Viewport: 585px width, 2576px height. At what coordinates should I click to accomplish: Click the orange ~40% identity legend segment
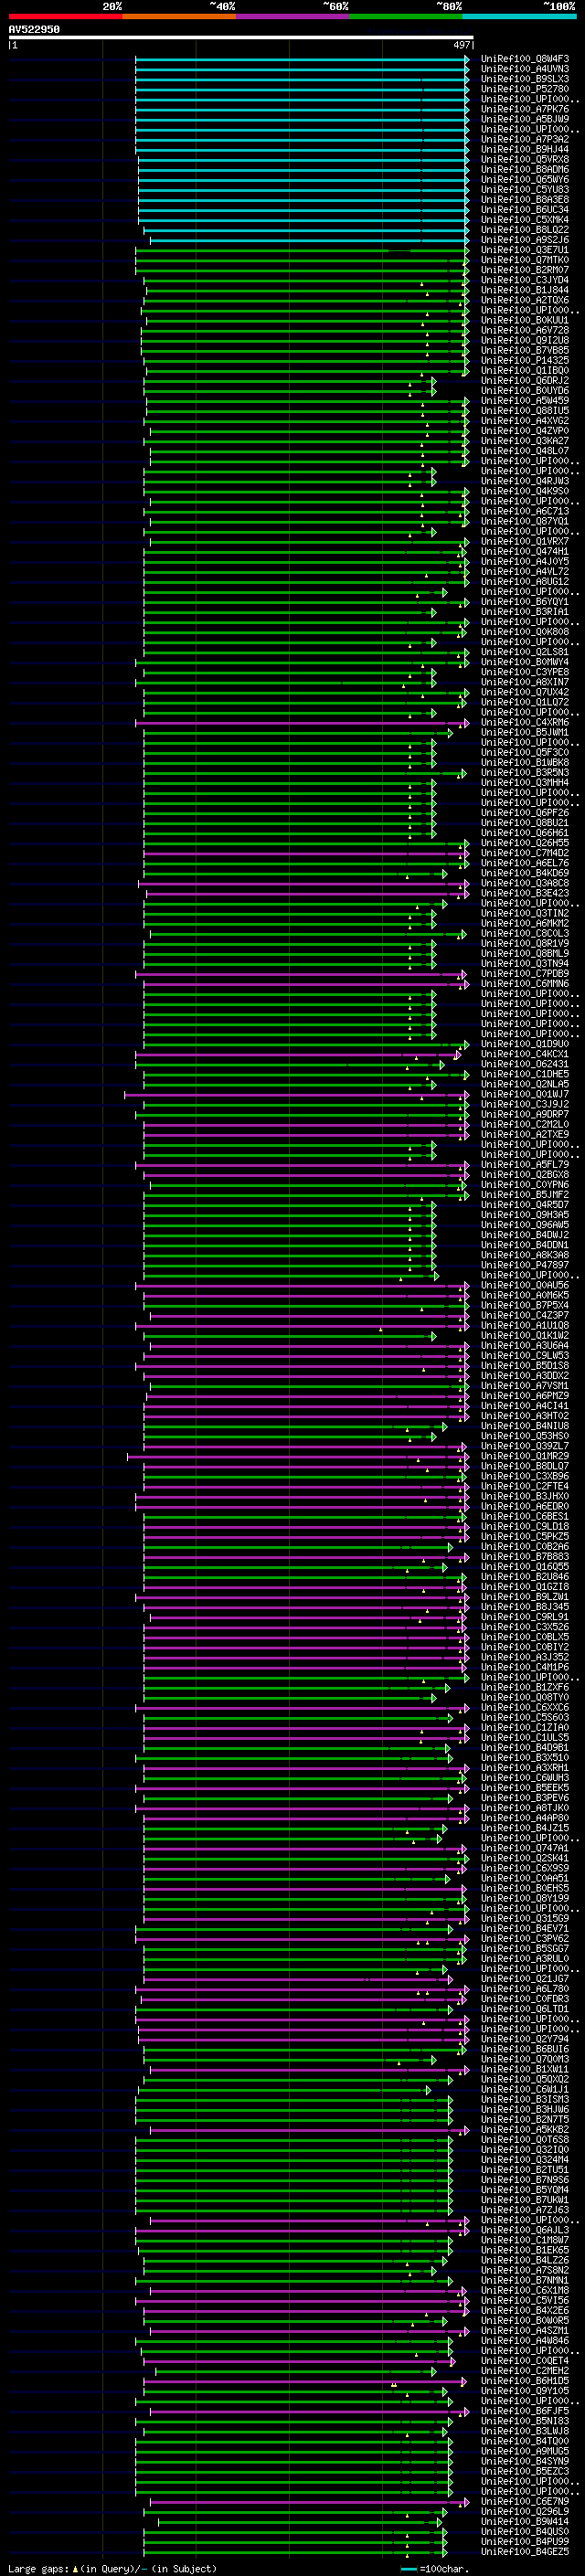(179, 16)
